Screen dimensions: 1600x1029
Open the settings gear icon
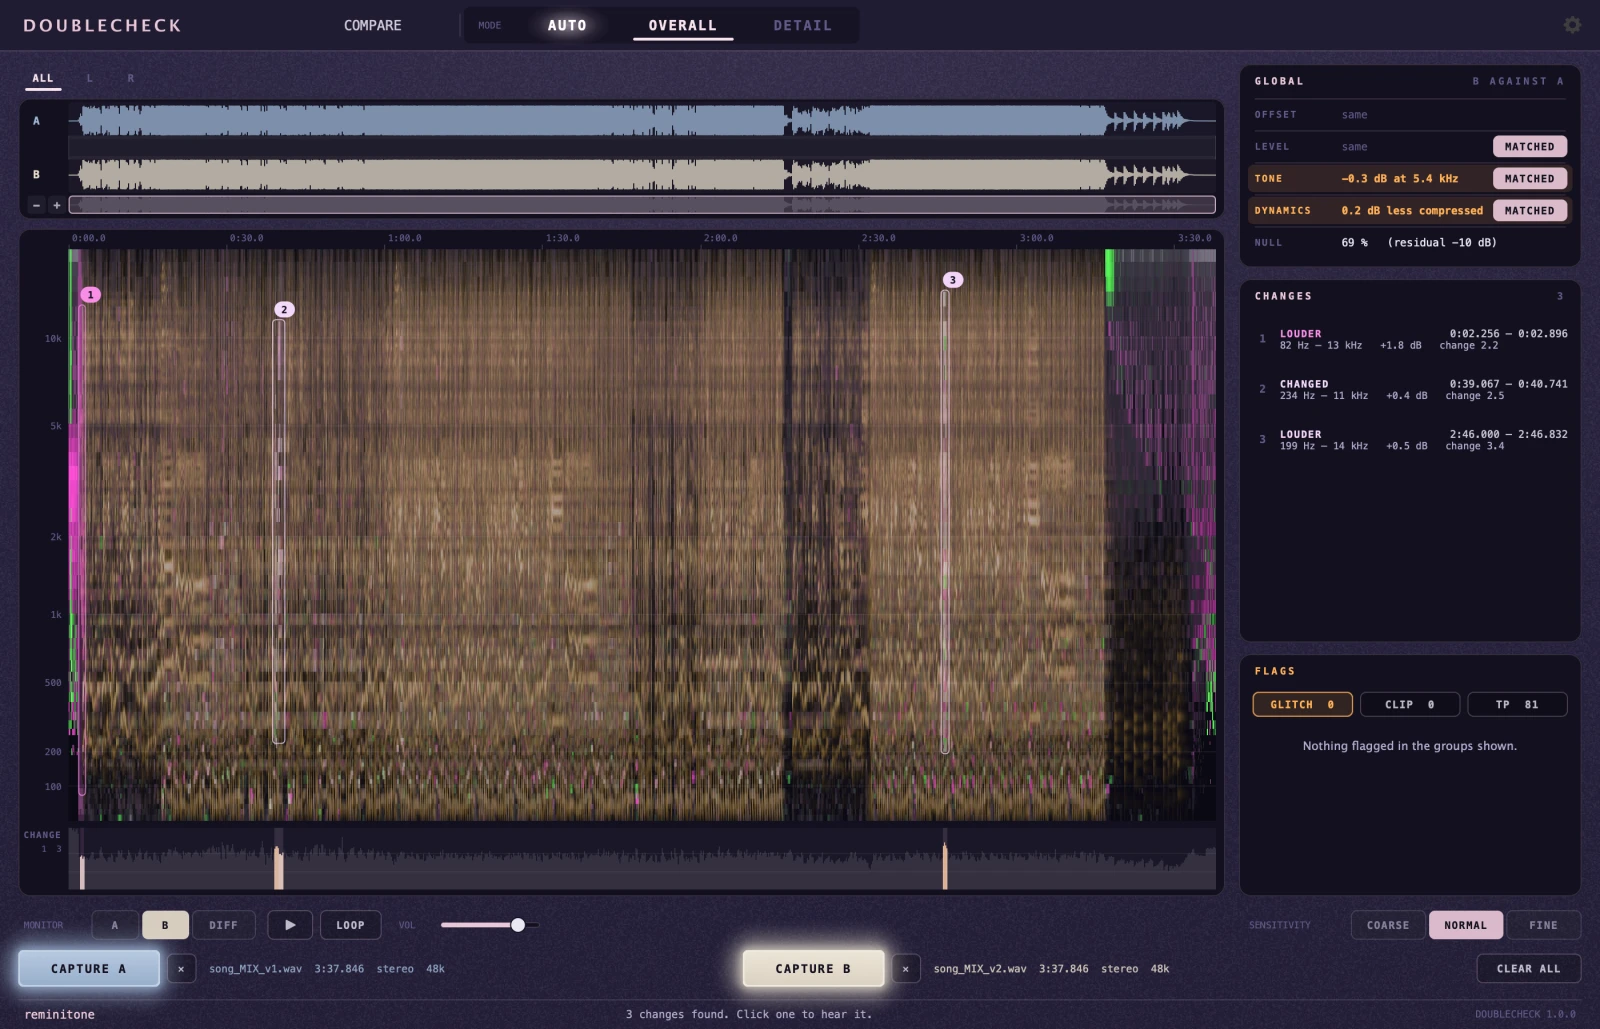(1572, 25)
